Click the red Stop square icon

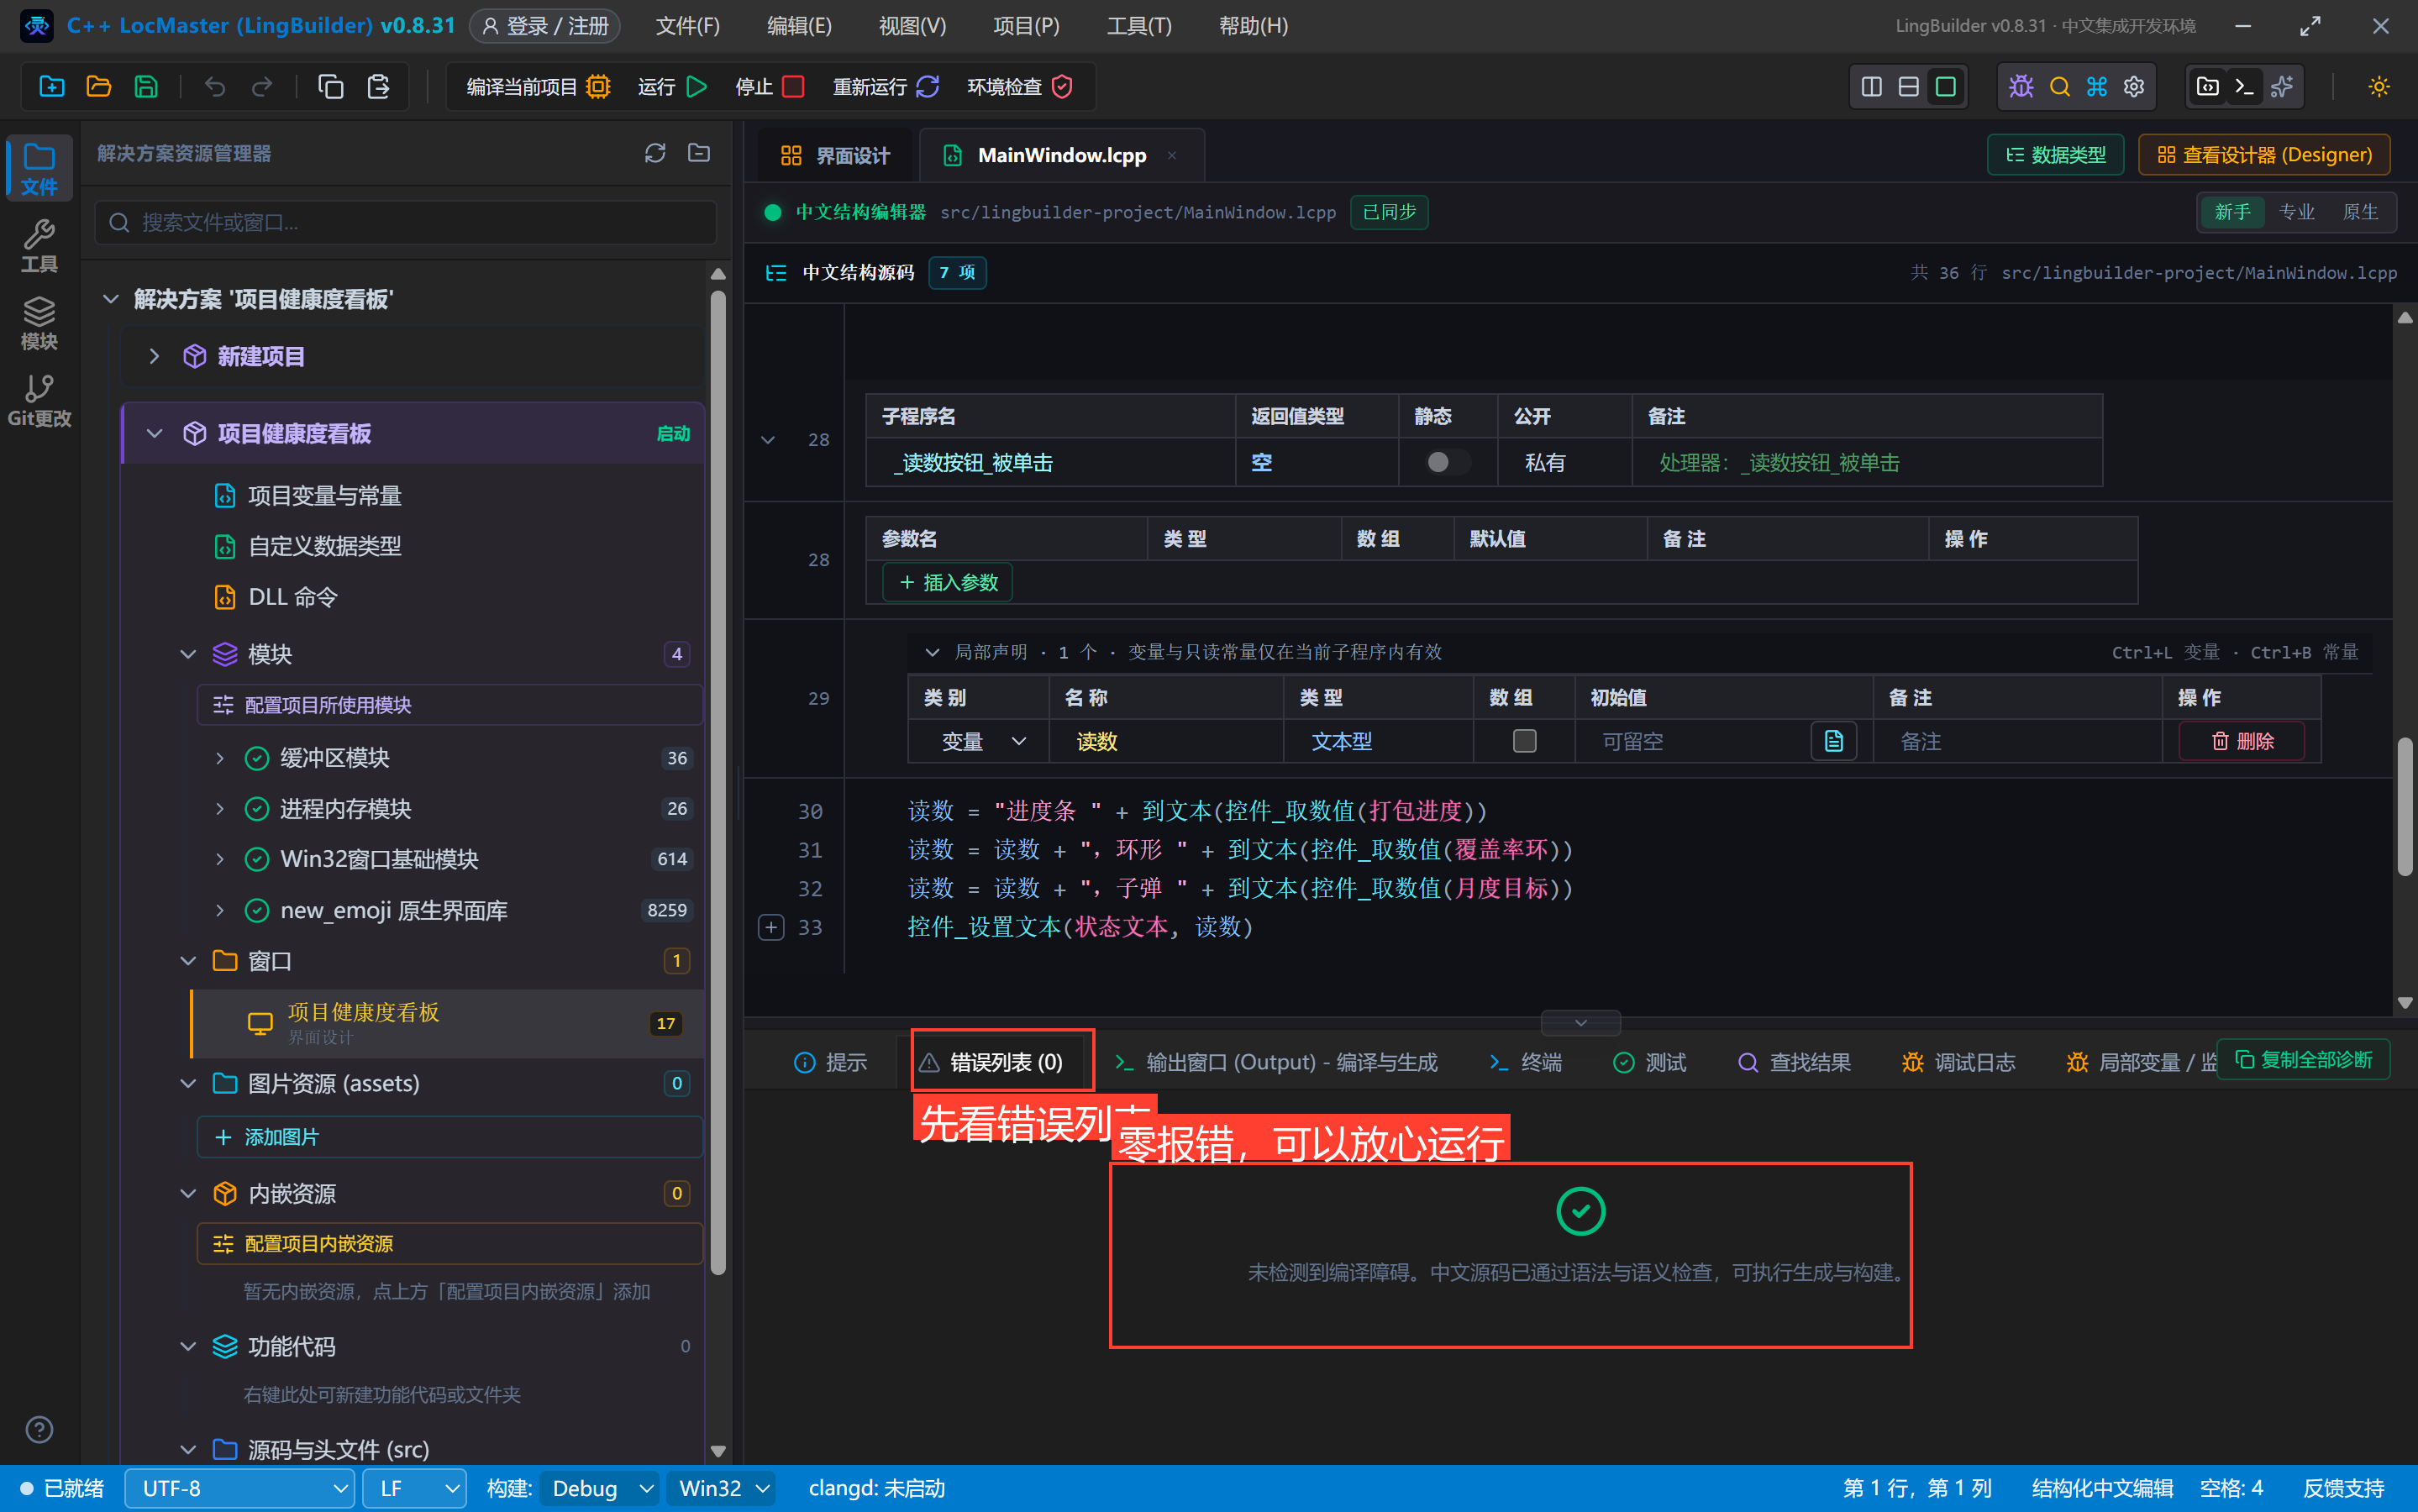[793, 87]
